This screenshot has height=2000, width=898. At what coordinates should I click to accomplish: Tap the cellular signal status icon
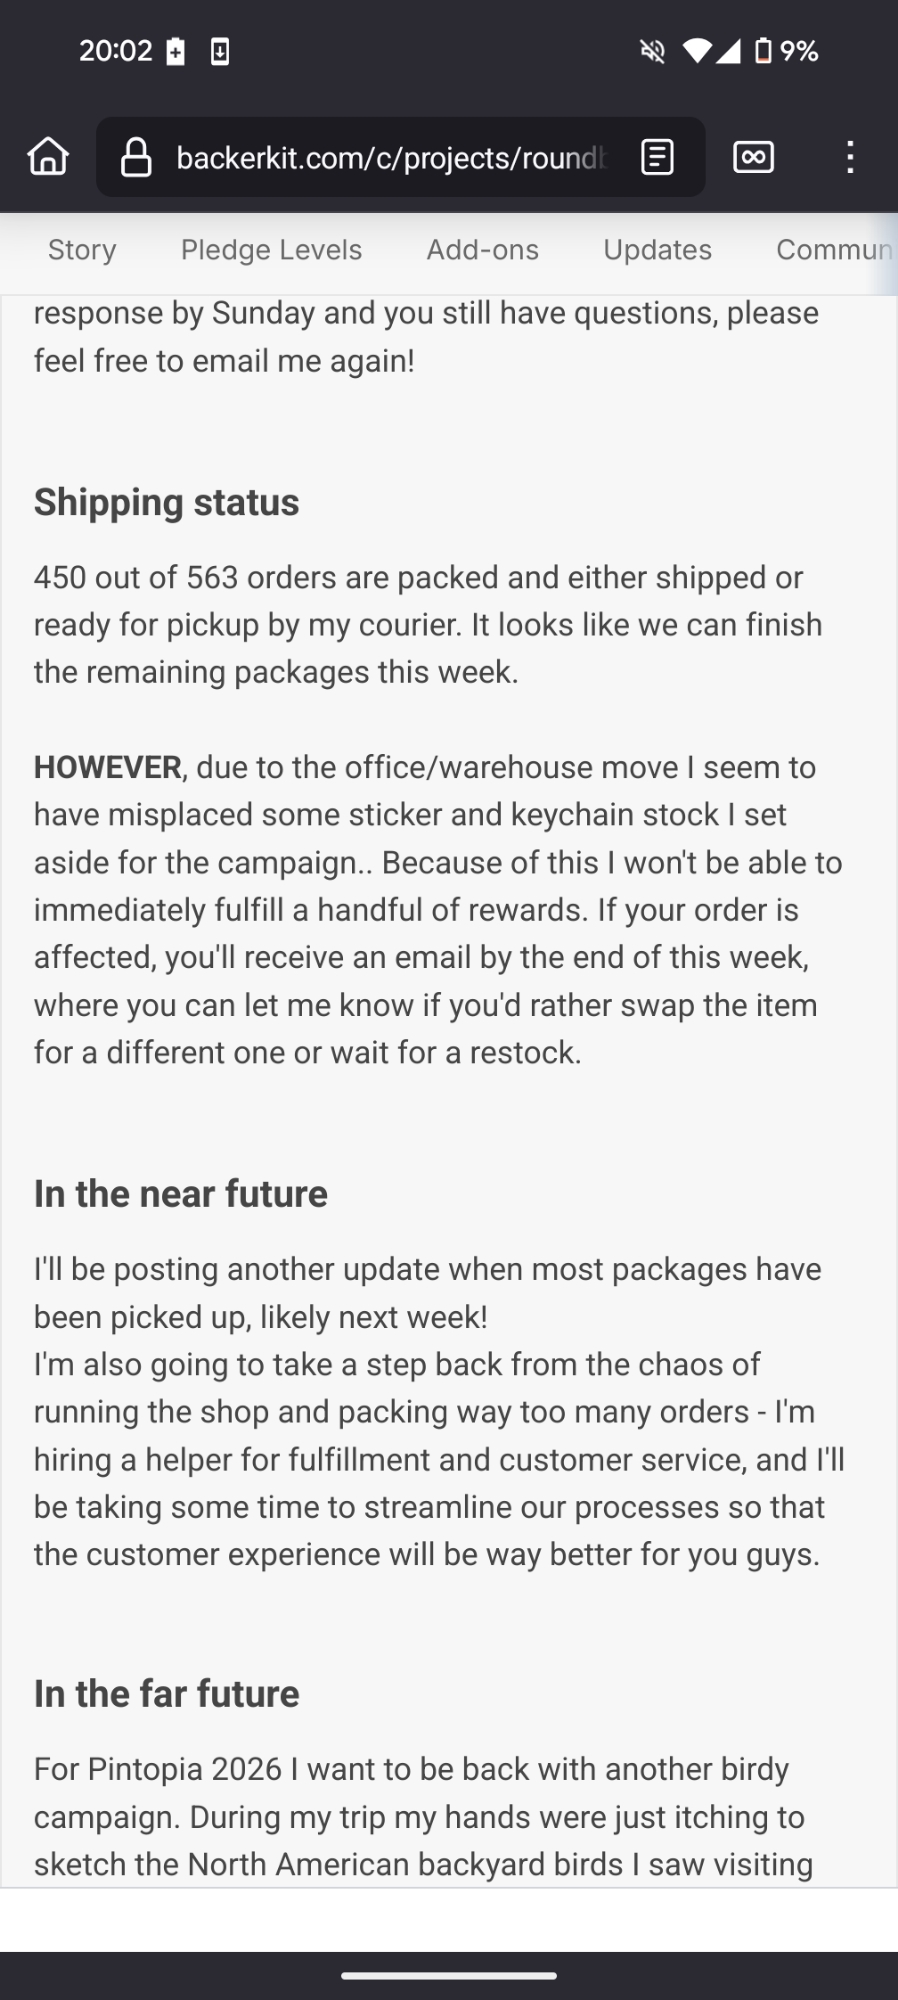[x=729, y=51]
